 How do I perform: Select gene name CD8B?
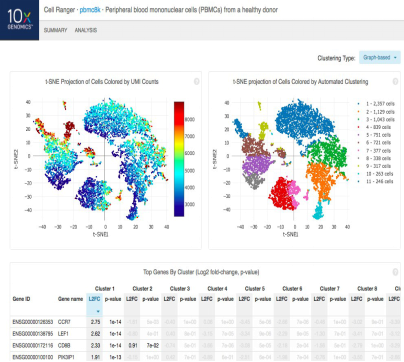click(64, 345)
